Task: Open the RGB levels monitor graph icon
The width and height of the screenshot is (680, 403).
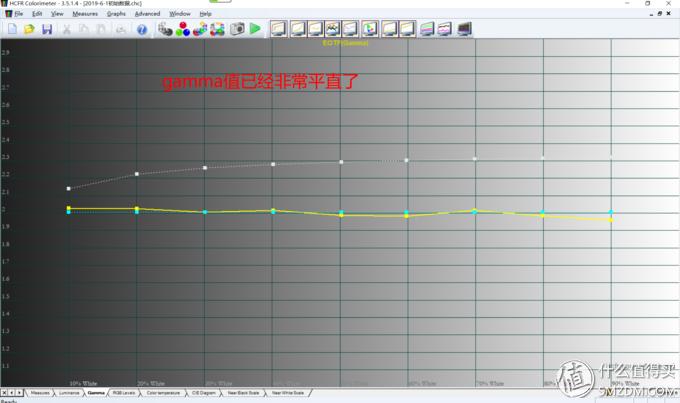Action: click(x=333, y=29)
